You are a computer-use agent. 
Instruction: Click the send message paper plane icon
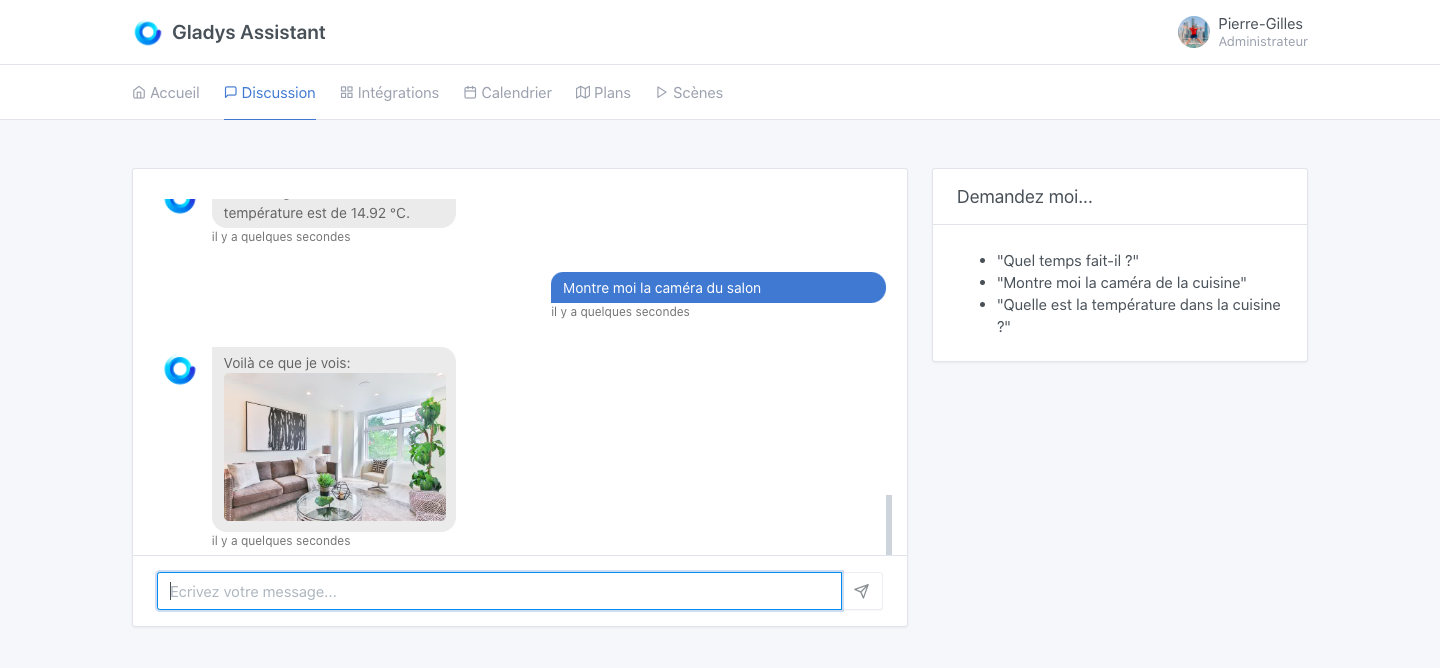click(x=861, y=591)
